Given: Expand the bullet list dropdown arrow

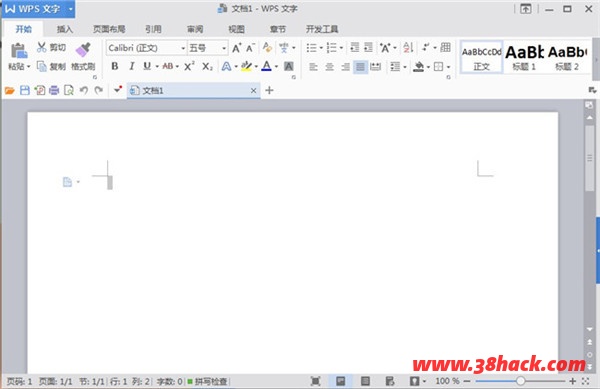Looking at the screenshot, I should 321,48.
